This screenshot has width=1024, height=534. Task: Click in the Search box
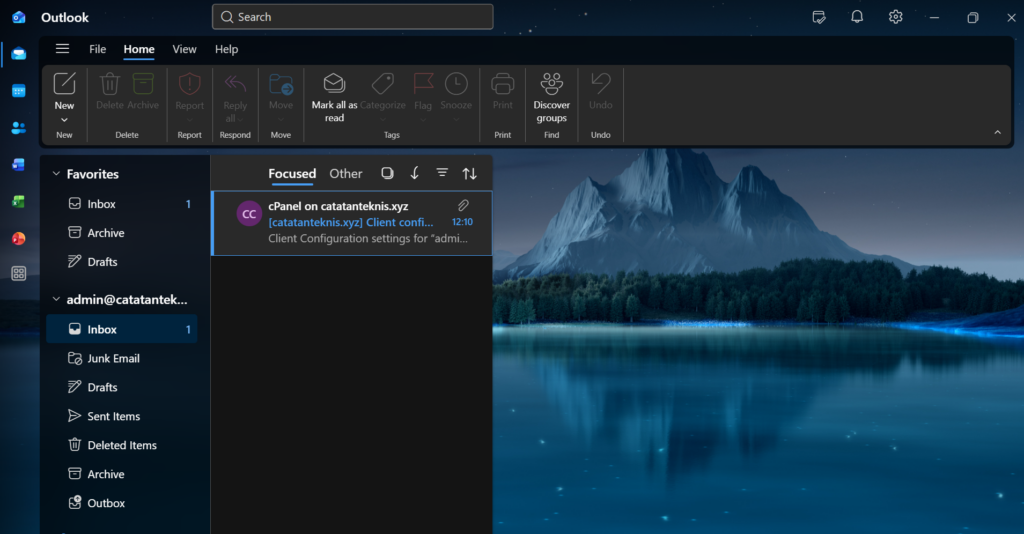click(x=353, y=17)
